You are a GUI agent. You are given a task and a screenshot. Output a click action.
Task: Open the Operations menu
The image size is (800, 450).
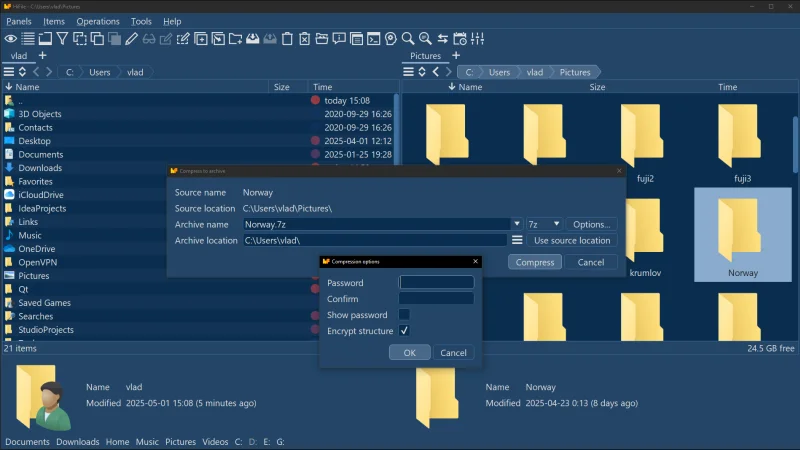coord(98,21)
